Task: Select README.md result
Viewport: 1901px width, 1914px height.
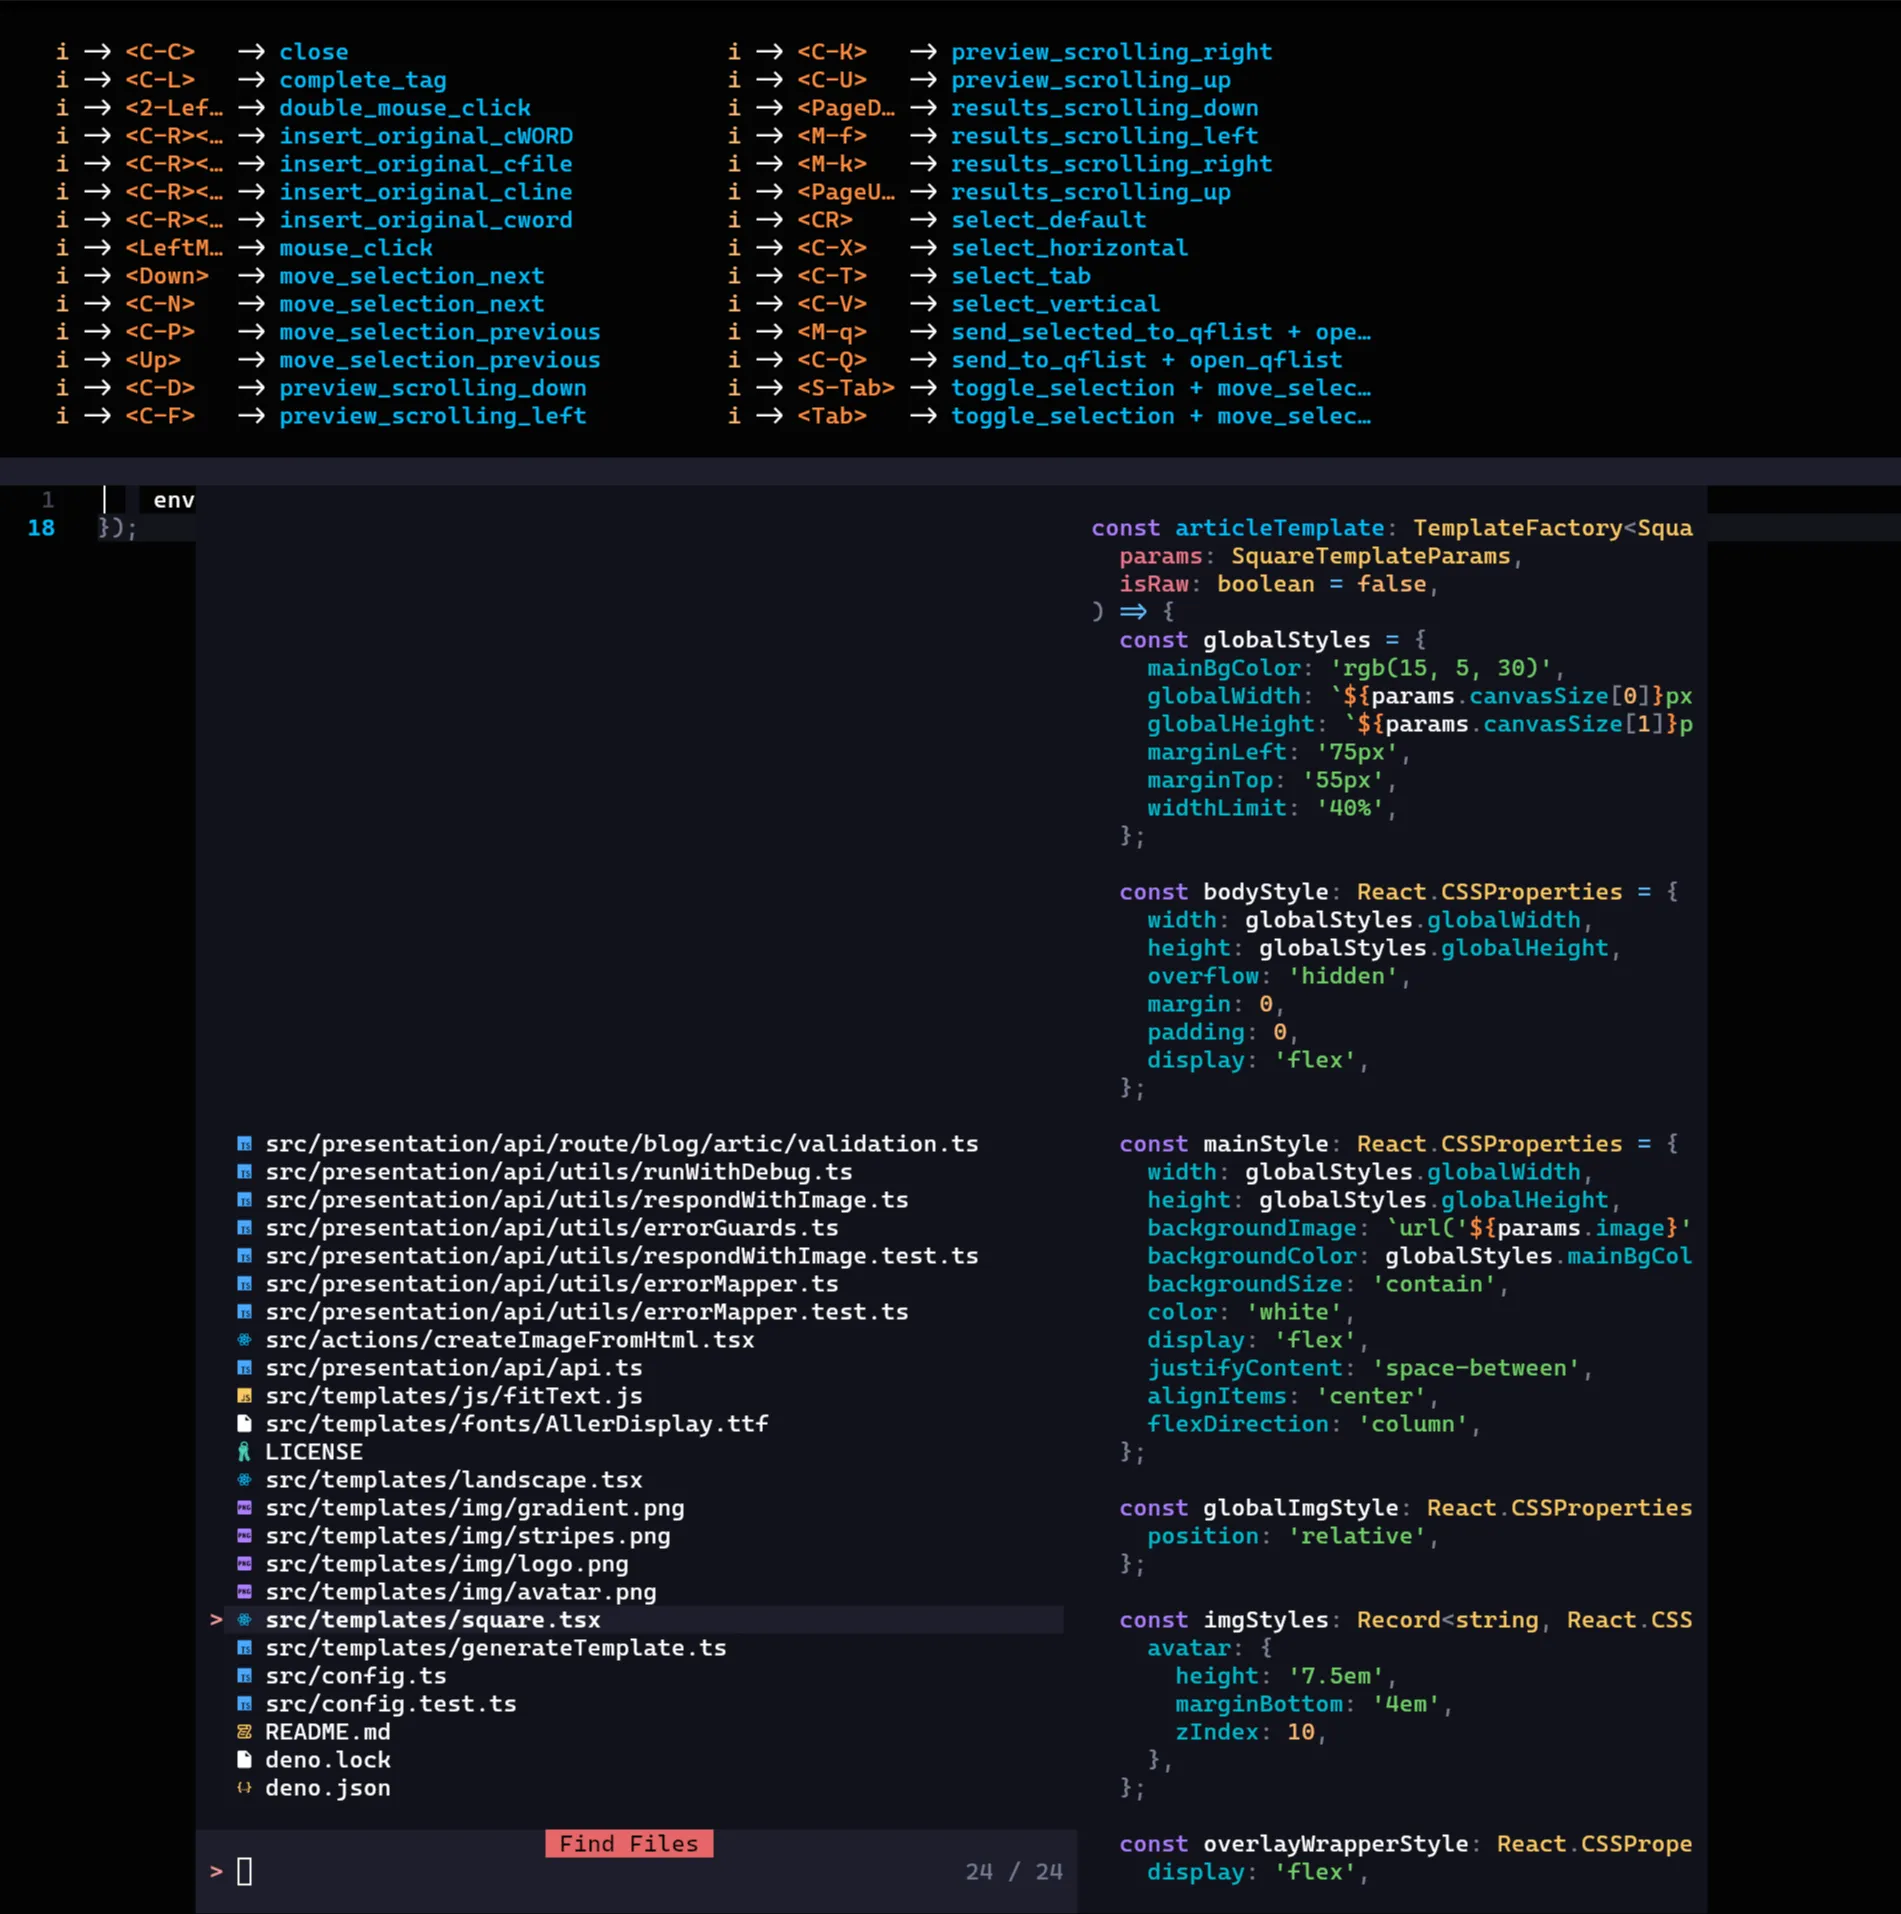Action: (327, 1732)
